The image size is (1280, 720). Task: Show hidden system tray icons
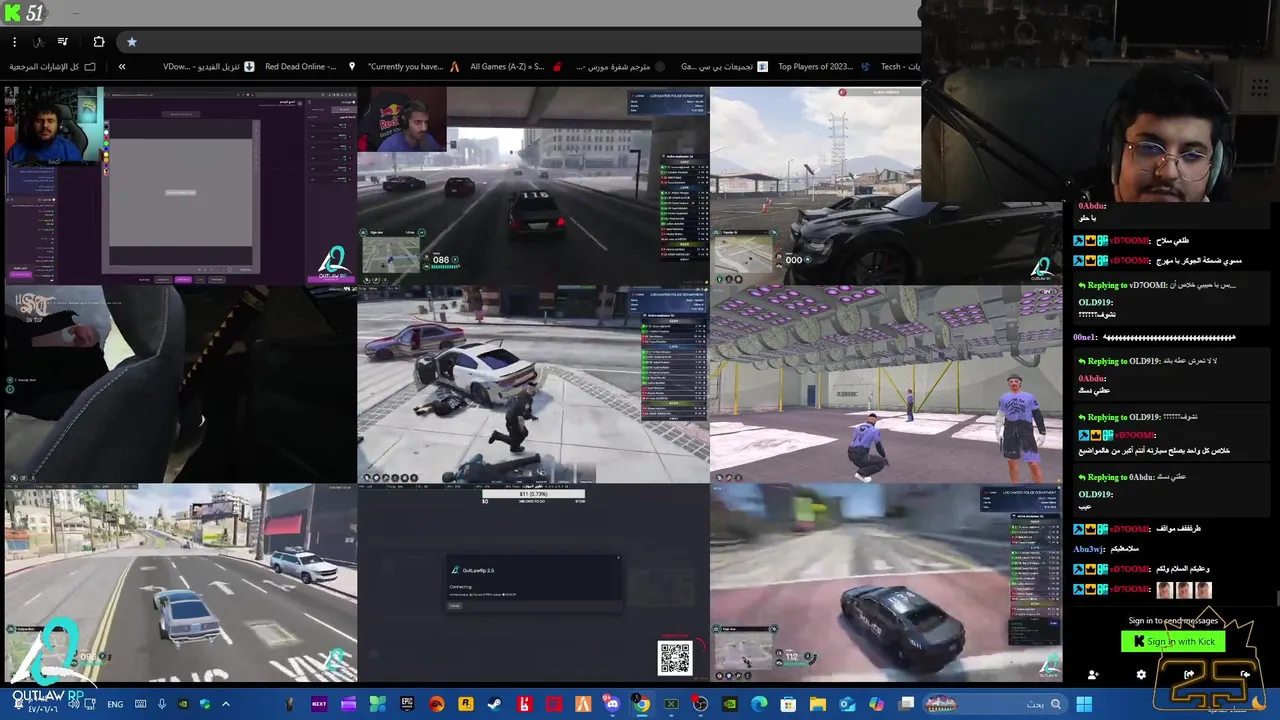225,704
